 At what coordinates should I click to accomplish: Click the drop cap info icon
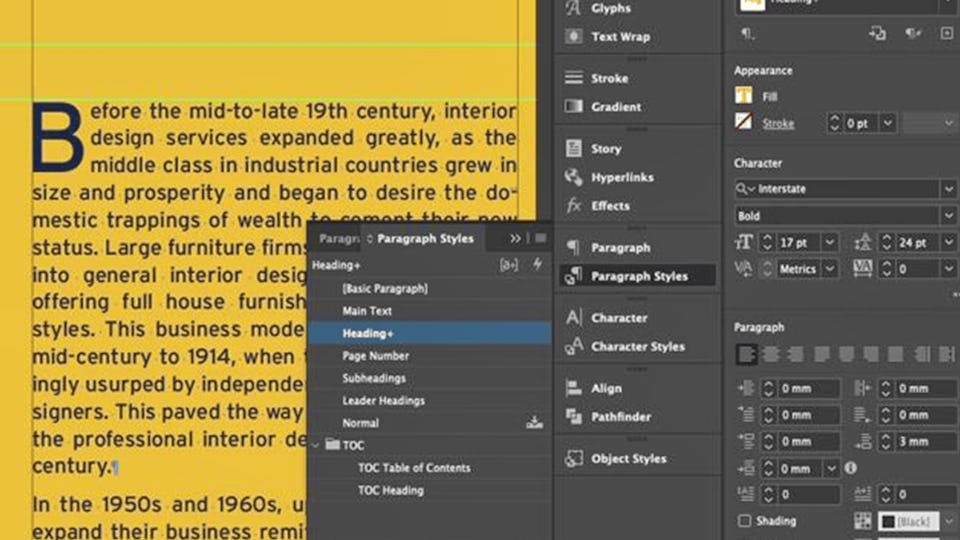click(x=850, y=468)
